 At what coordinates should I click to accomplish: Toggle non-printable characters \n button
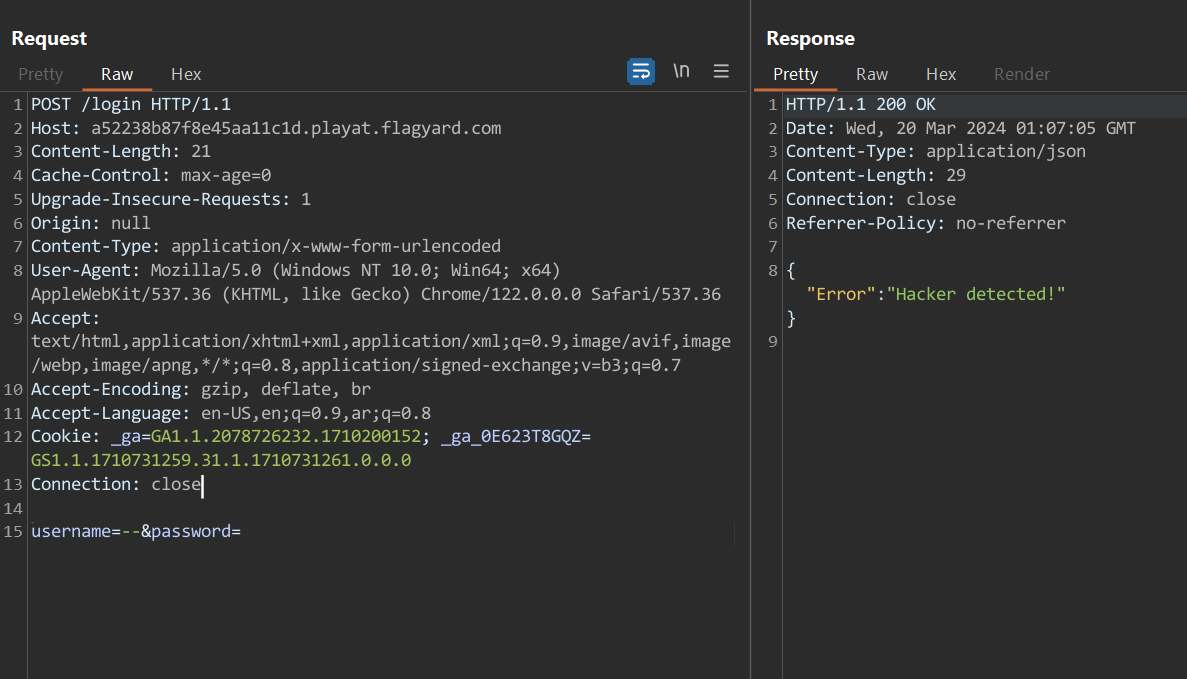(681, 71)
